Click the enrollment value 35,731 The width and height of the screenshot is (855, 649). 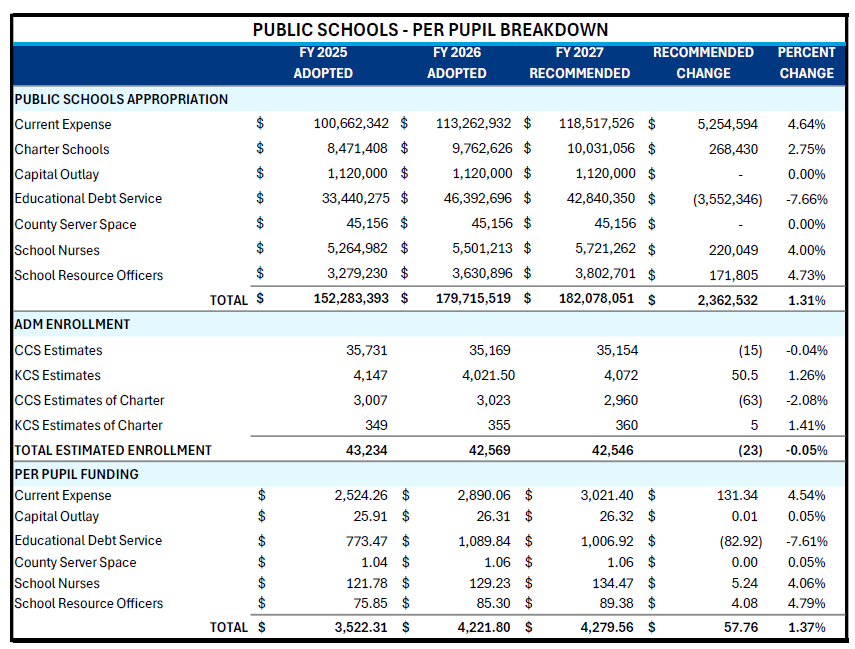366,350
